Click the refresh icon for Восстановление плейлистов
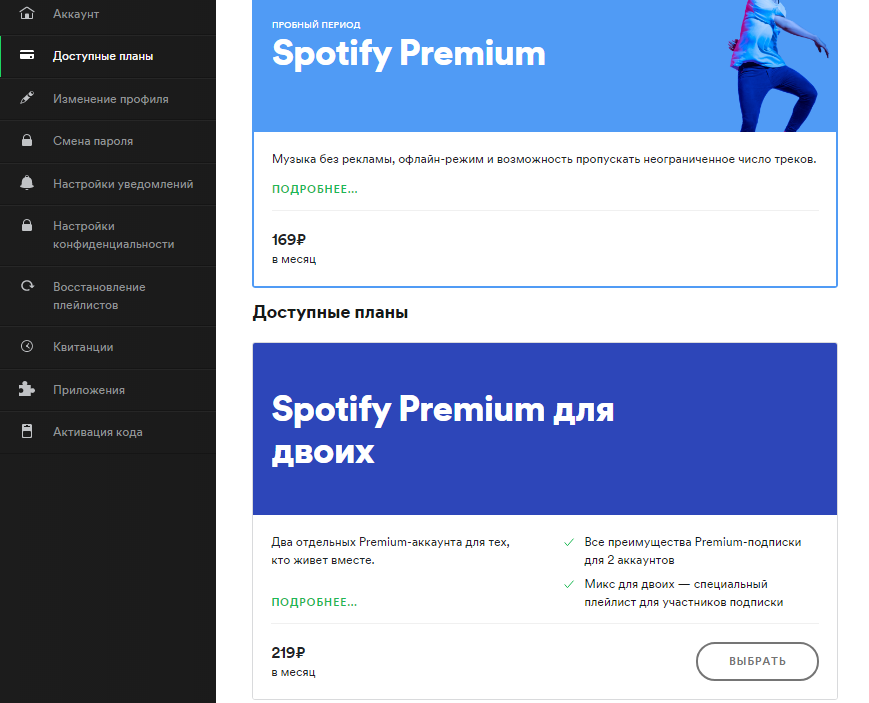The width and height of the screenshot is (869, 703). coord(27,286)
